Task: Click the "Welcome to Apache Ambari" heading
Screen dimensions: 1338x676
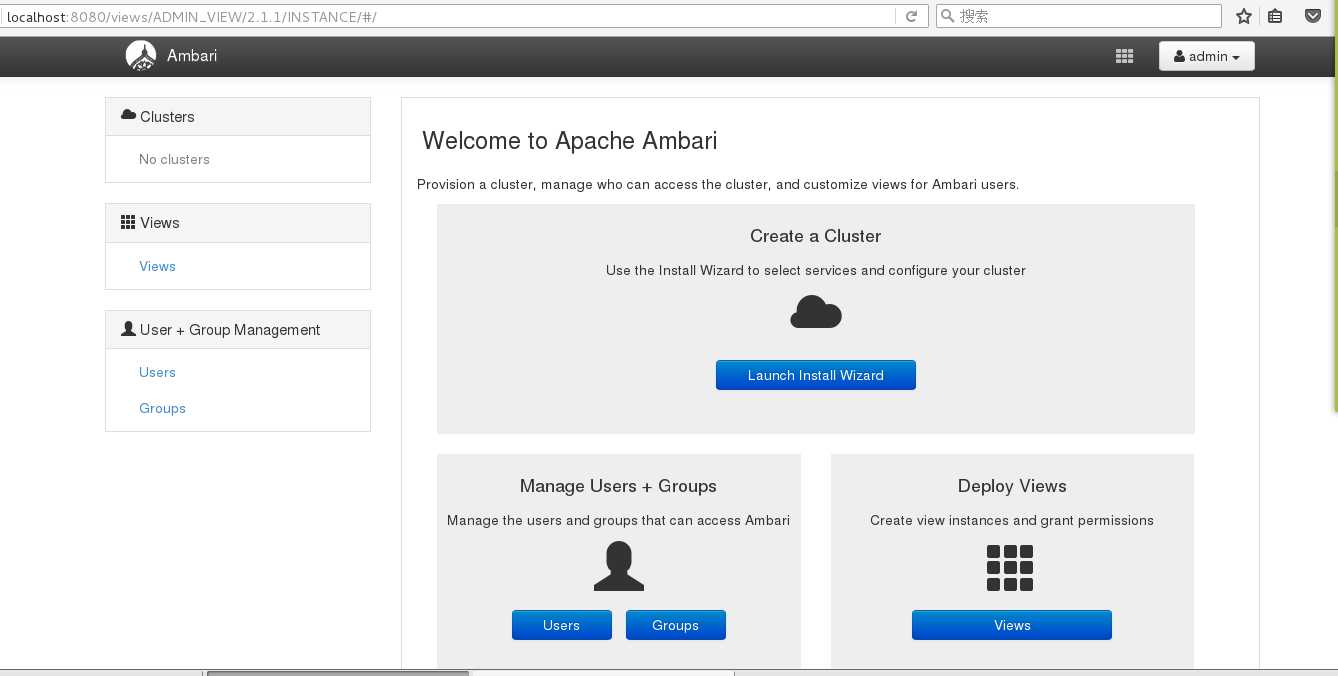Action: [x=569, y=141]
